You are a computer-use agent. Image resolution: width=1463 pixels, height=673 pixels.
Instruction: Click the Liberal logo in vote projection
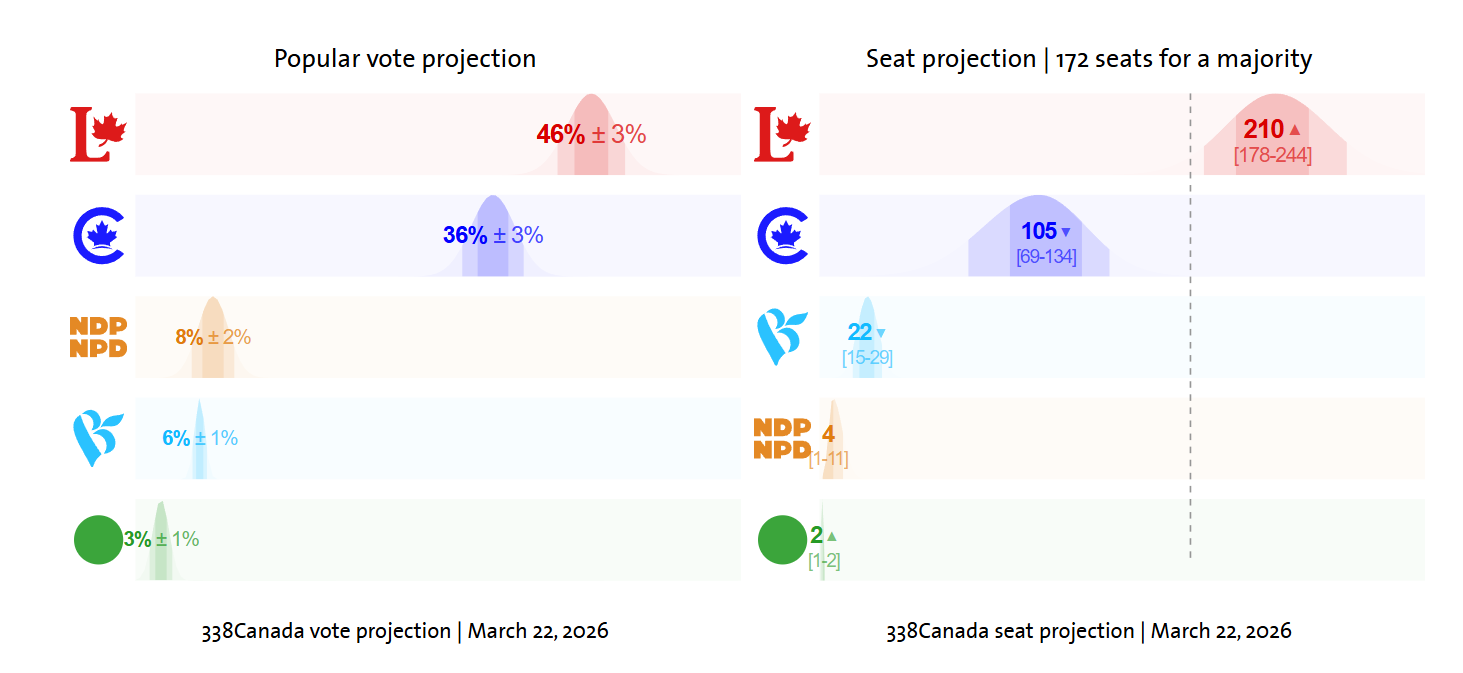point(98,134)
